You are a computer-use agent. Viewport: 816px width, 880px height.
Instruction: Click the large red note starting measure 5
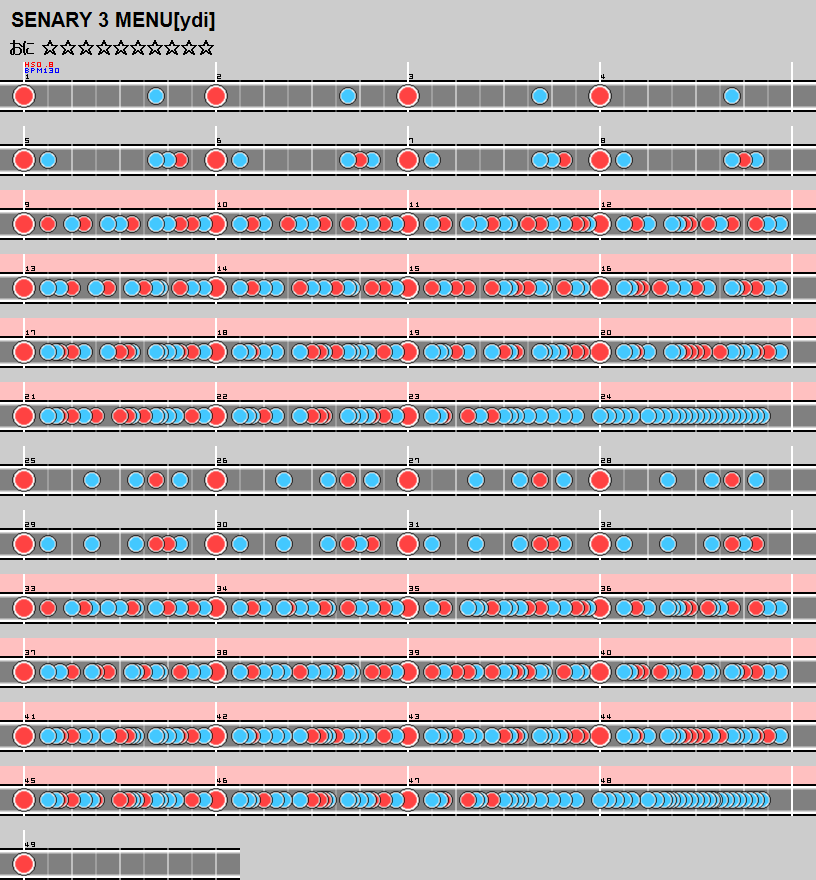coord(24,160)
